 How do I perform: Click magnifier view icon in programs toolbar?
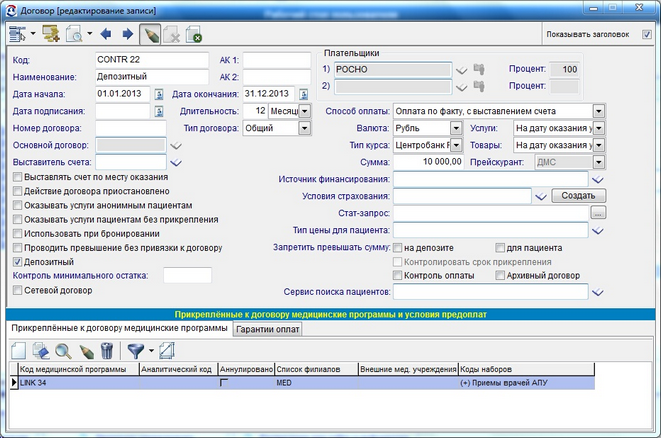pos(63,351)
